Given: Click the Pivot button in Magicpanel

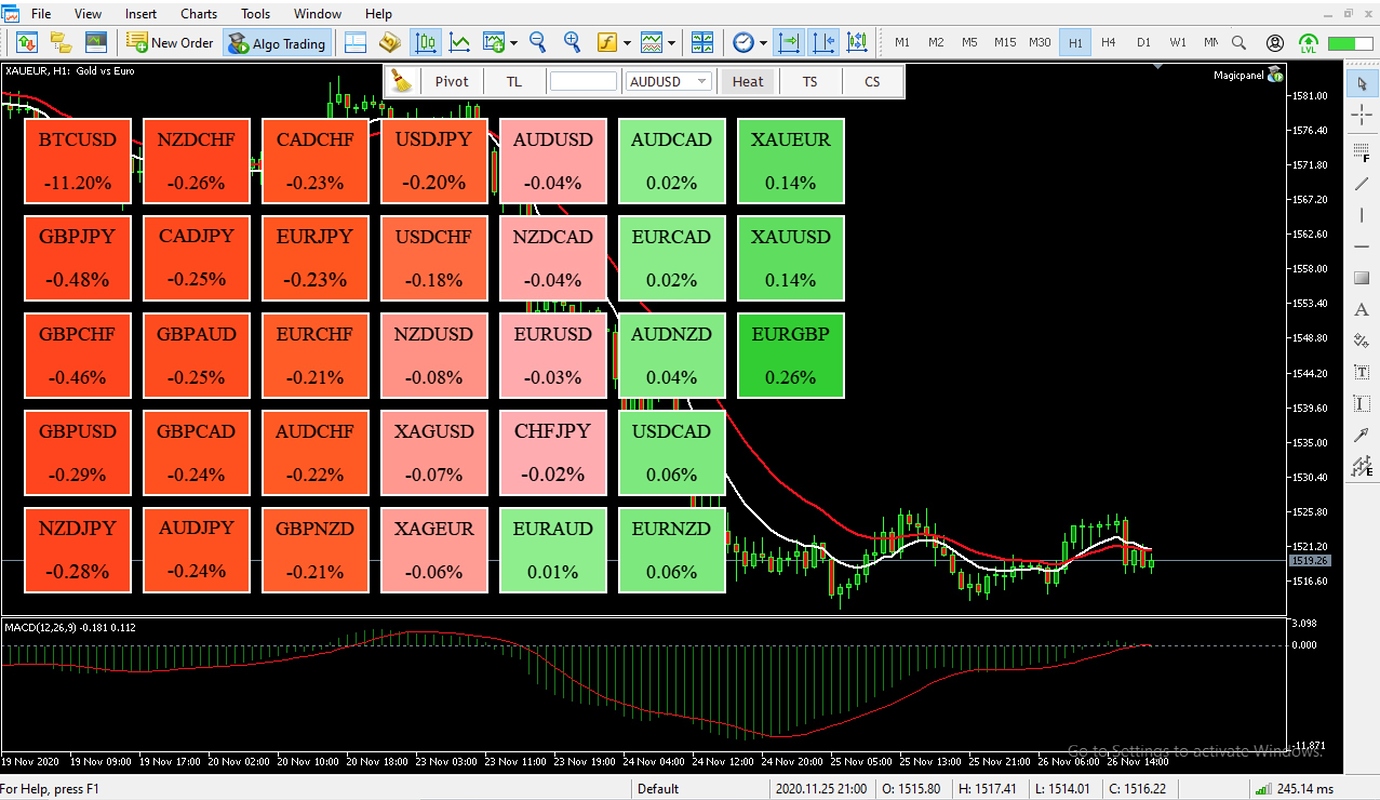Looking at the screenshot, I should tap(451, 81).
